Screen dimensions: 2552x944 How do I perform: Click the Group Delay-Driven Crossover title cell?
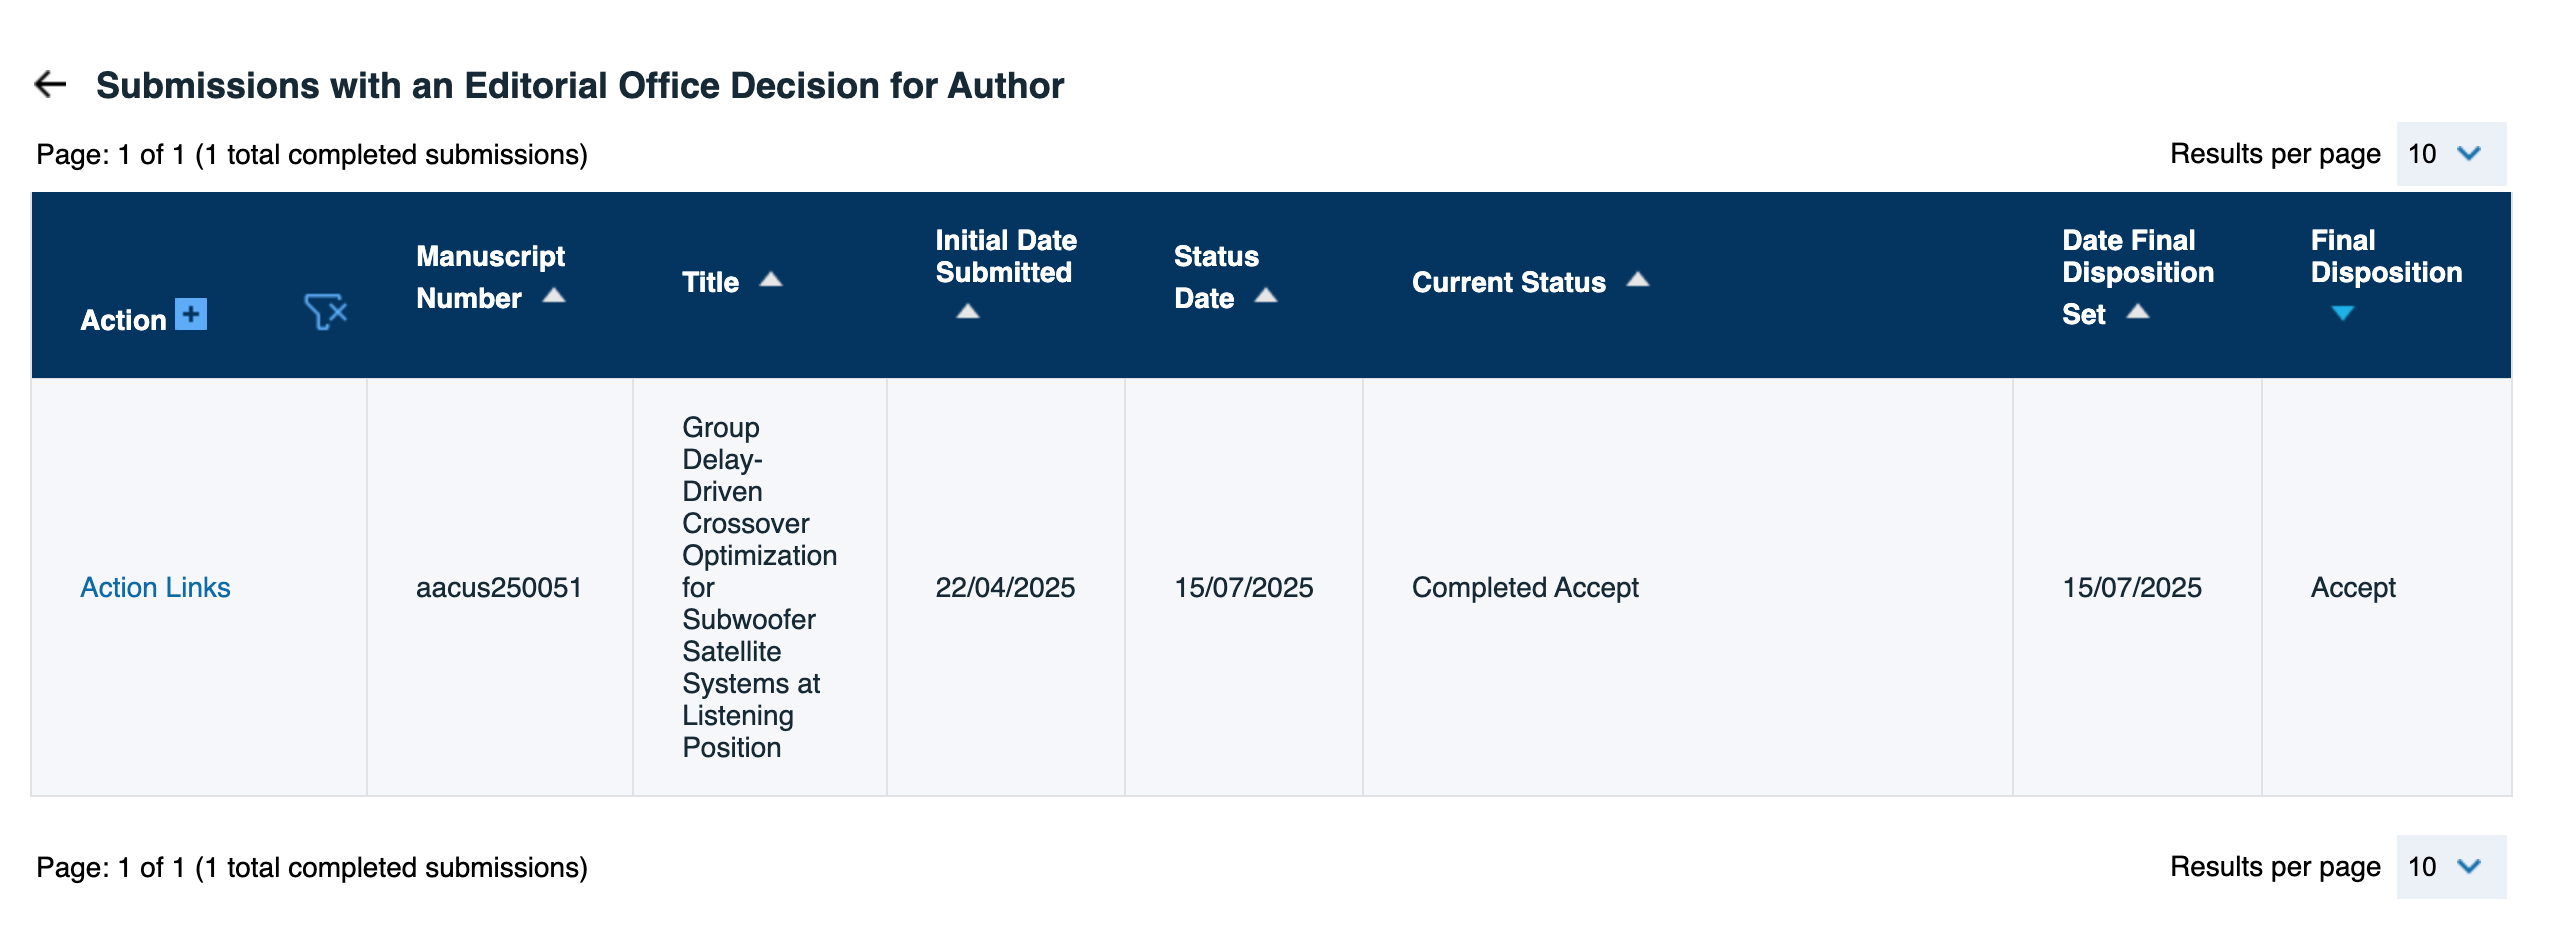[758, 587]
